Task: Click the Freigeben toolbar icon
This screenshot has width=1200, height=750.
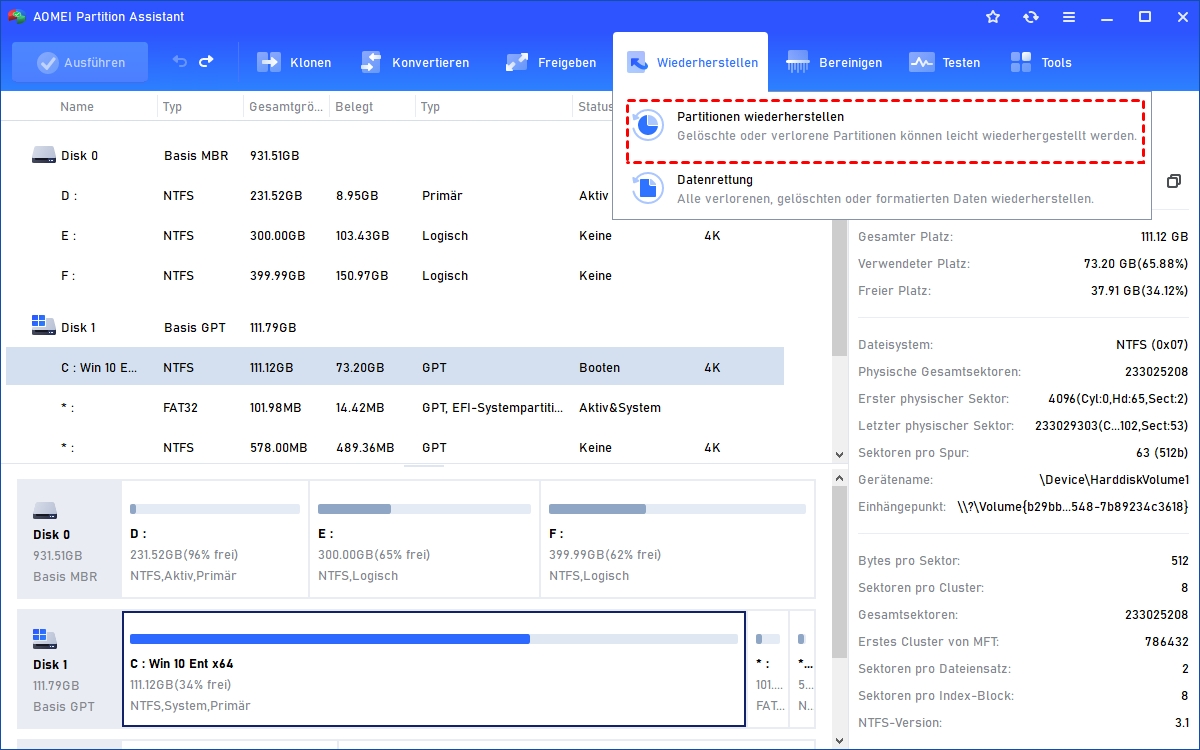Action: click(x=517, y=62)
